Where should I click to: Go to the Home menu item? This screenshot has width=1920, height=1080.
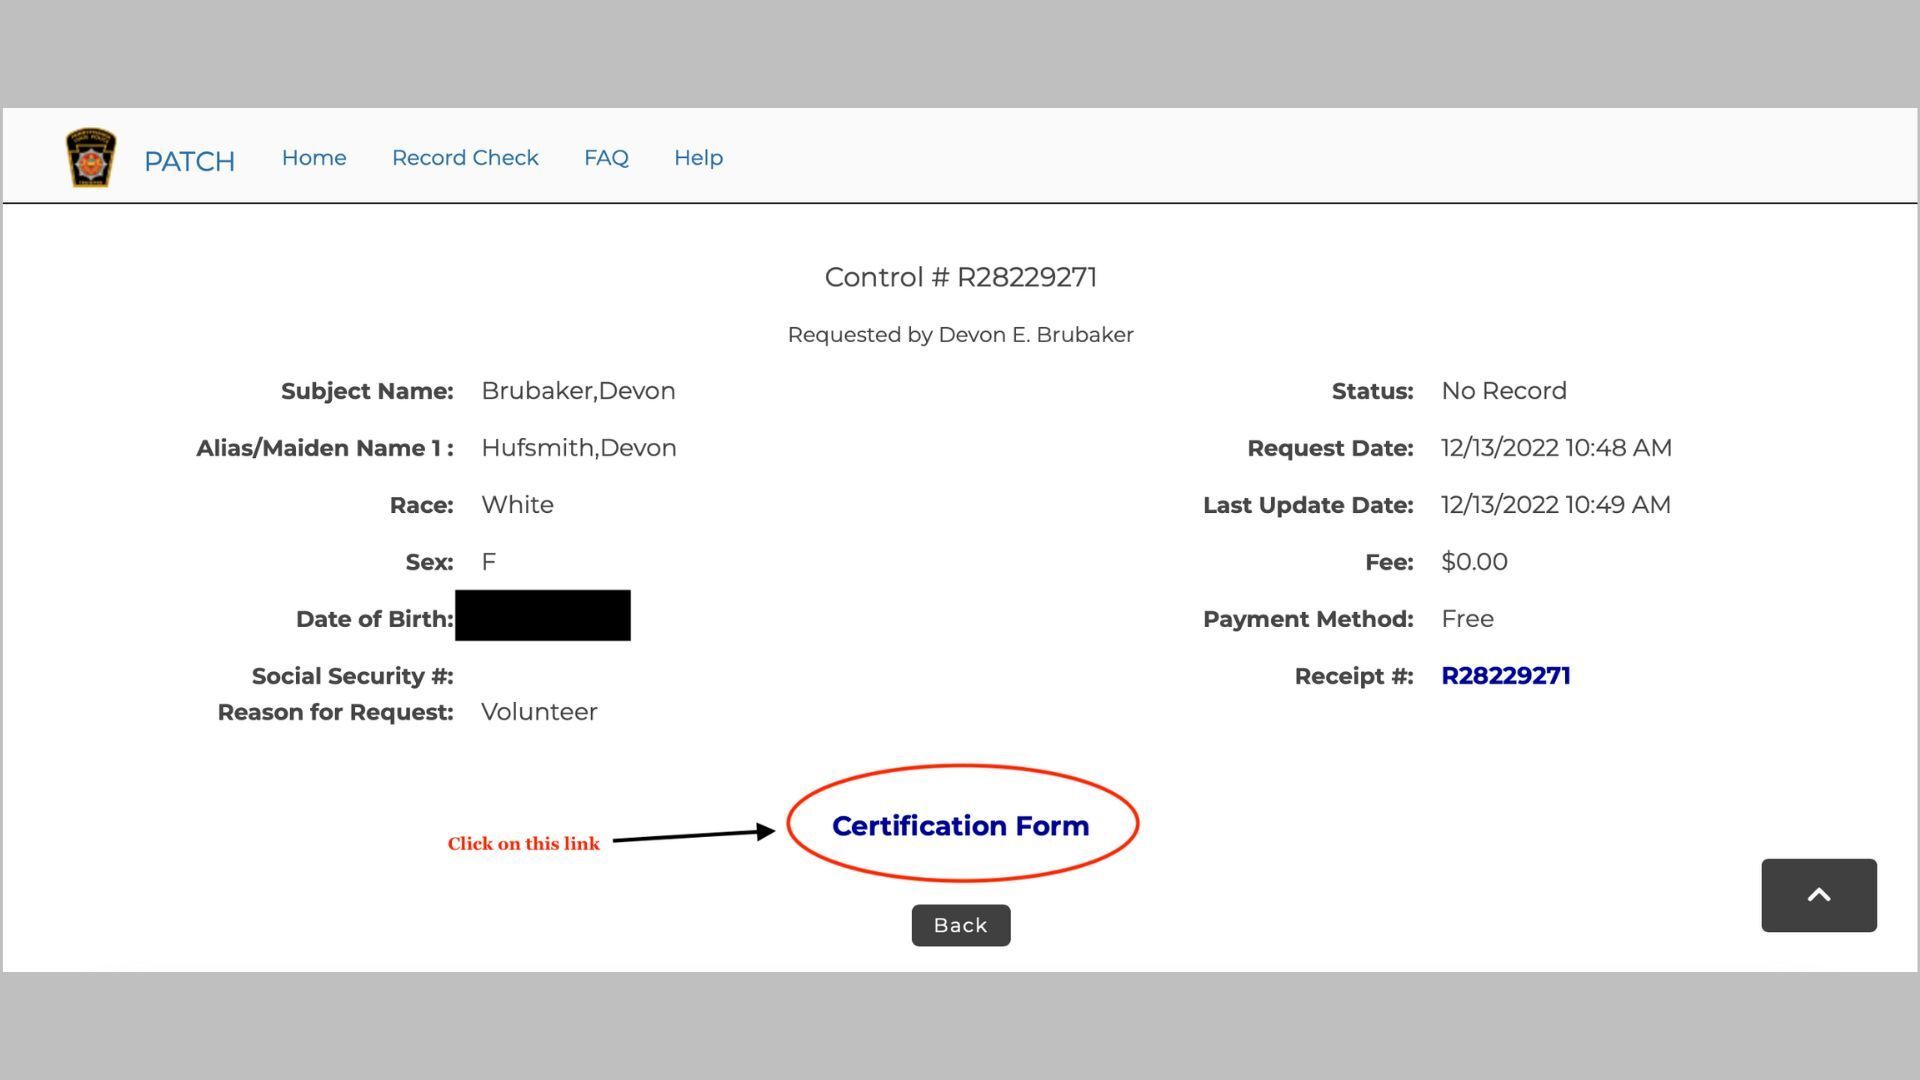click(314, 158)
